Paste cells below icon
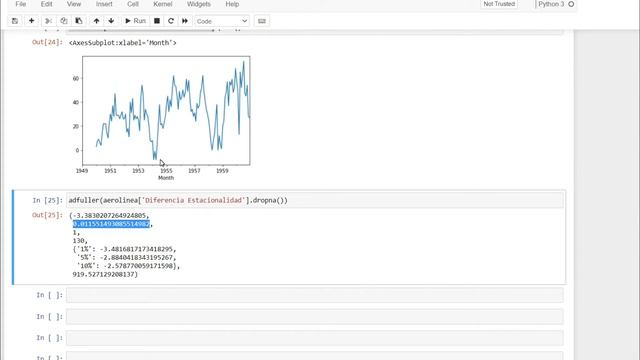Image resolution: width=640 pixels, height=360 pixels. (x=79, y=21)
